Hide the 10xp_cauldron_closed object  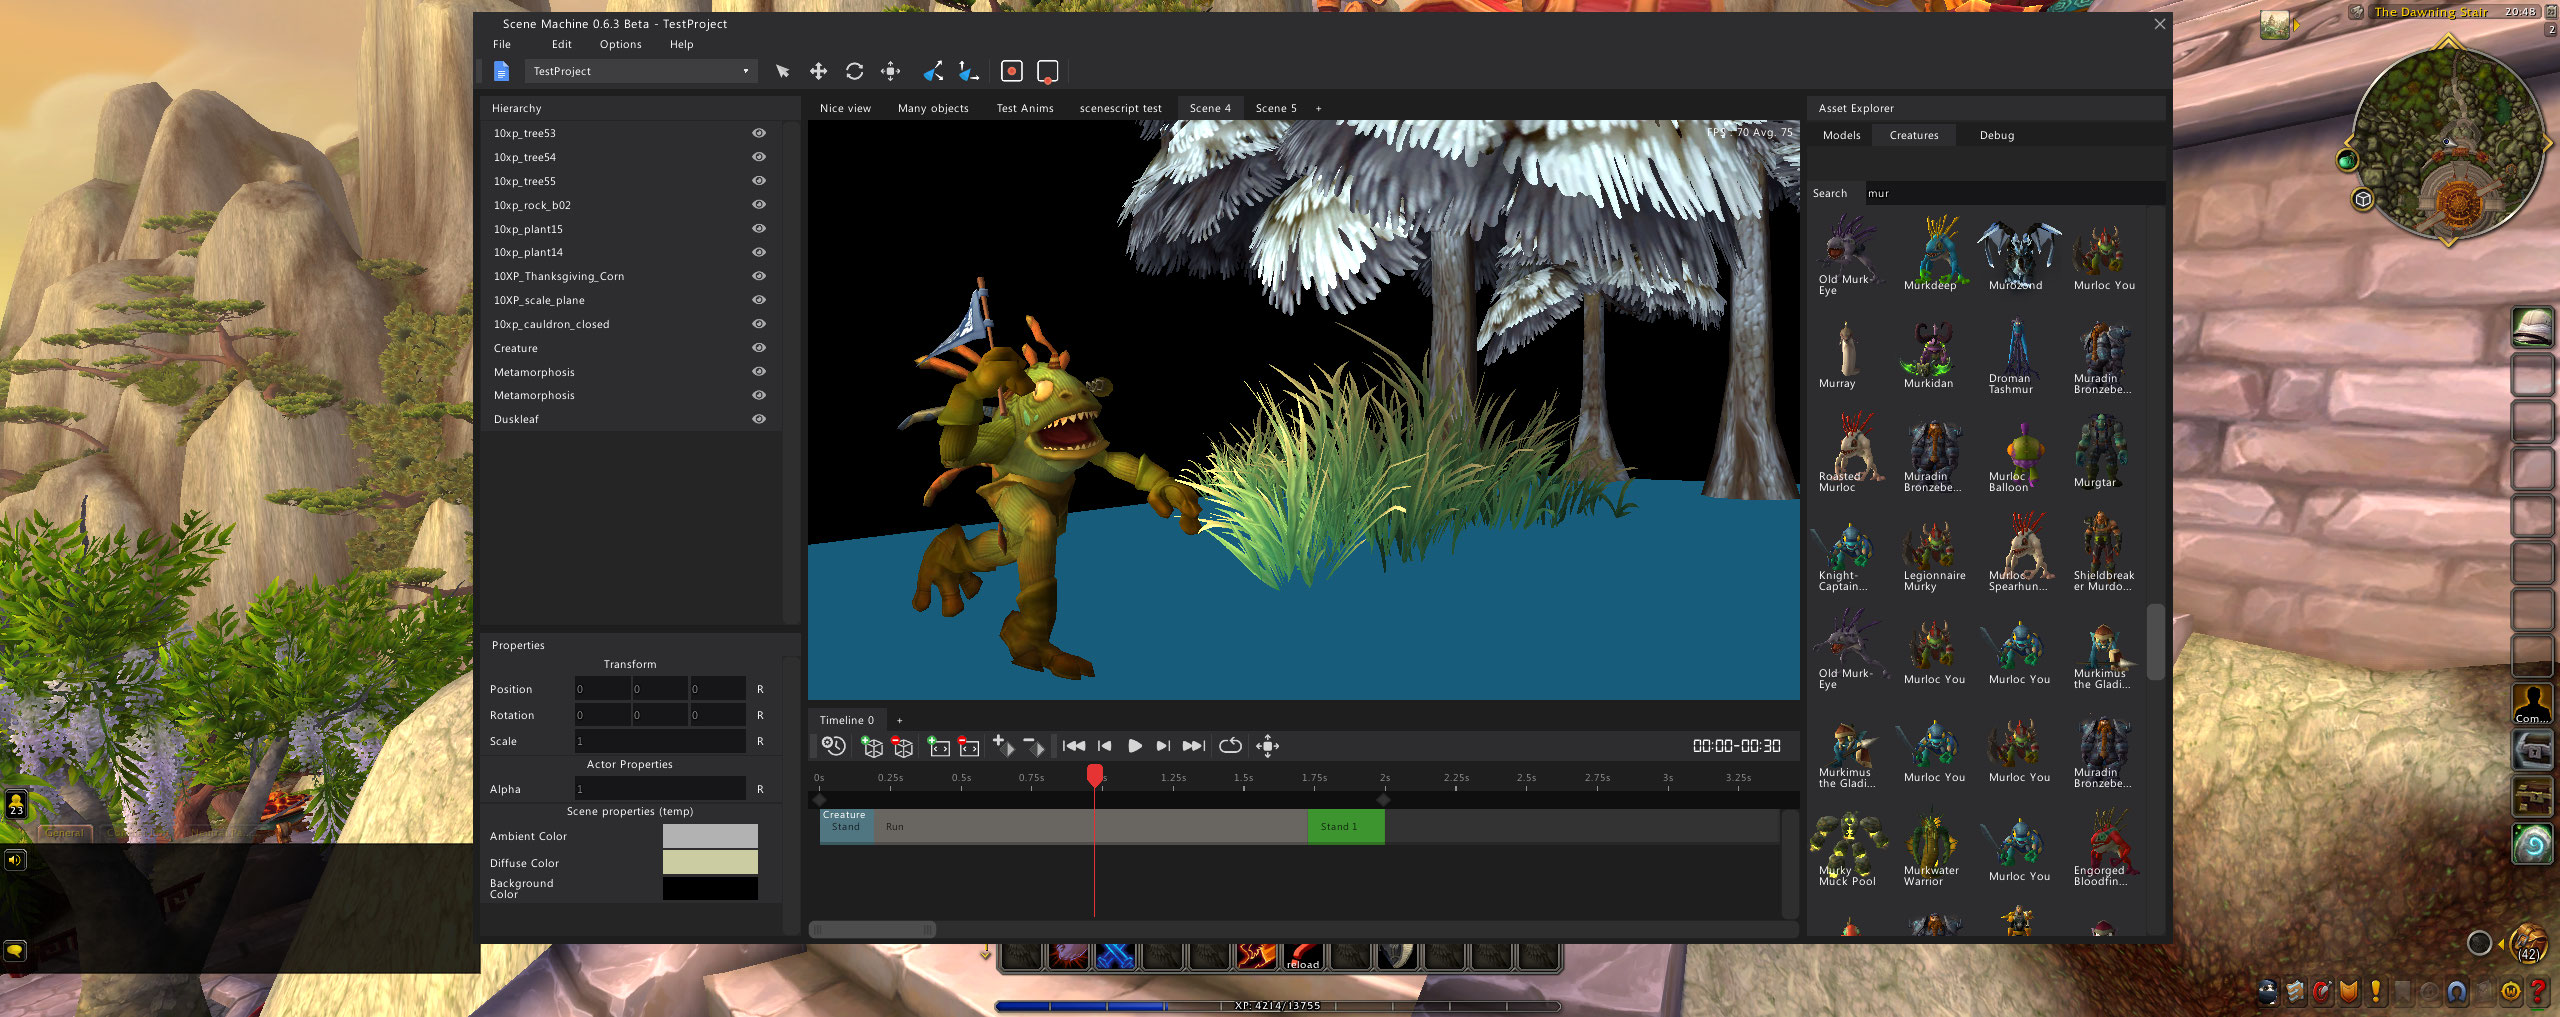point(759,324)
